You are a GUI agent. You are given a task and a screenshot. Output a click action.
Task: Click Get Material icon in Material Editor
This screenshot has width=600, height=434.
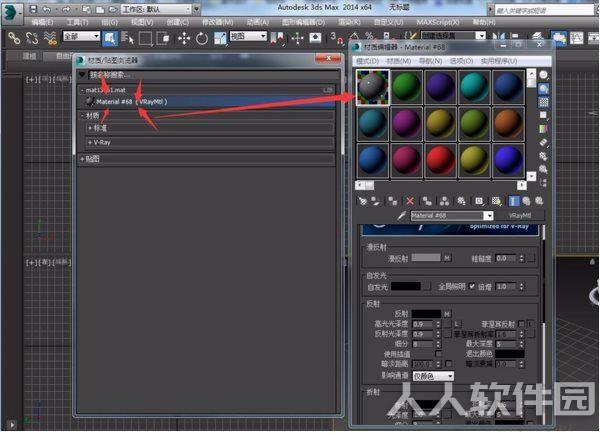point(363,201)
